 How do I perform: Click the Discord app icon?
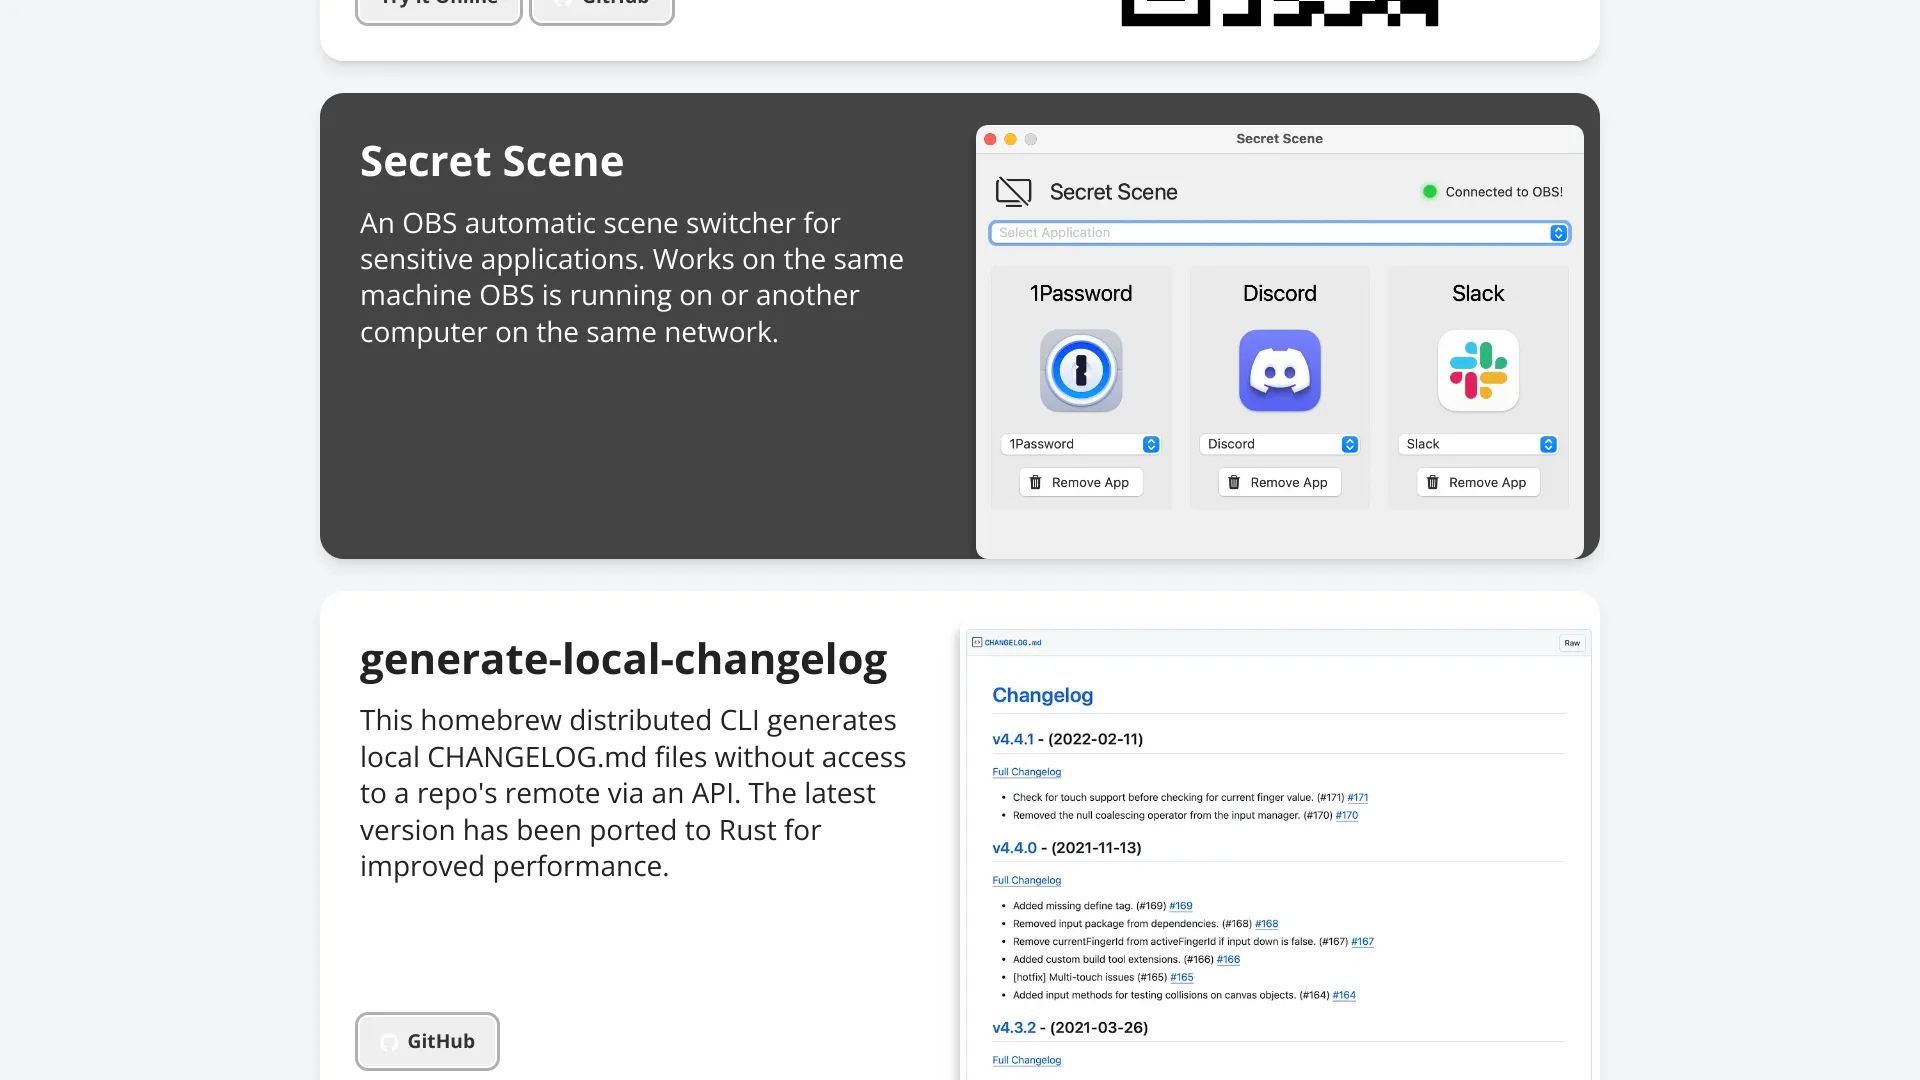(1280, 371)
